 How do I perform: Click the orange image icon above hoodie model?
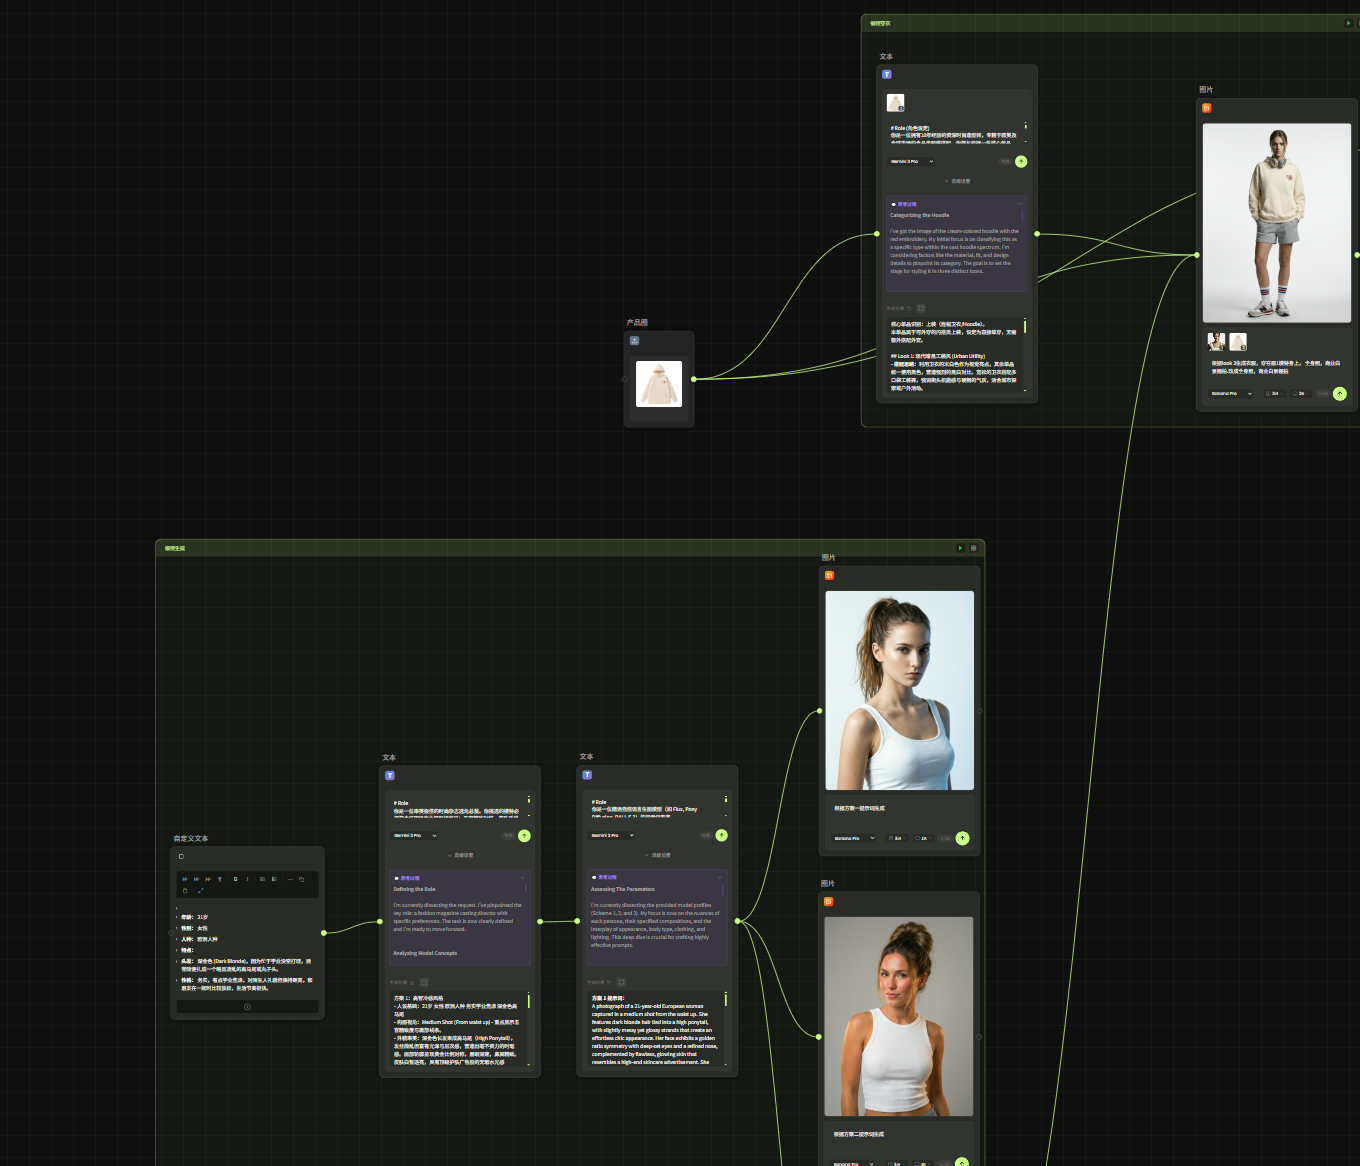[1207, 108]
